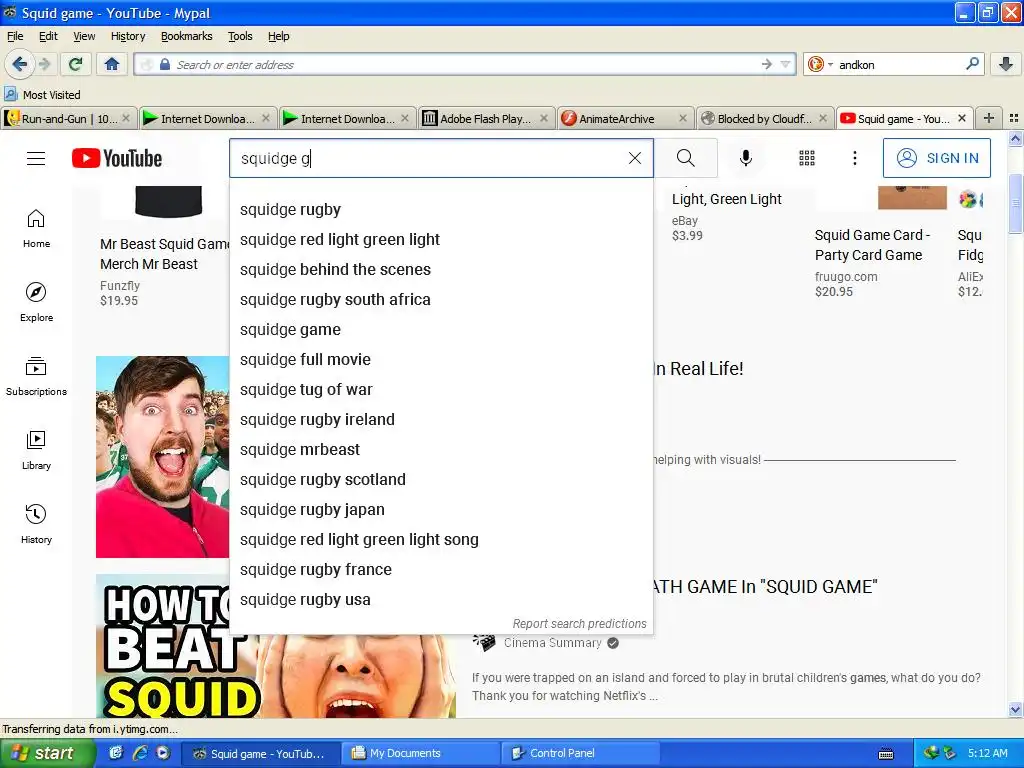Open Explore in YouTube sidebar
Viewport: 1024px width, 768px height.
pyautogui.click(x=37, y=302)
